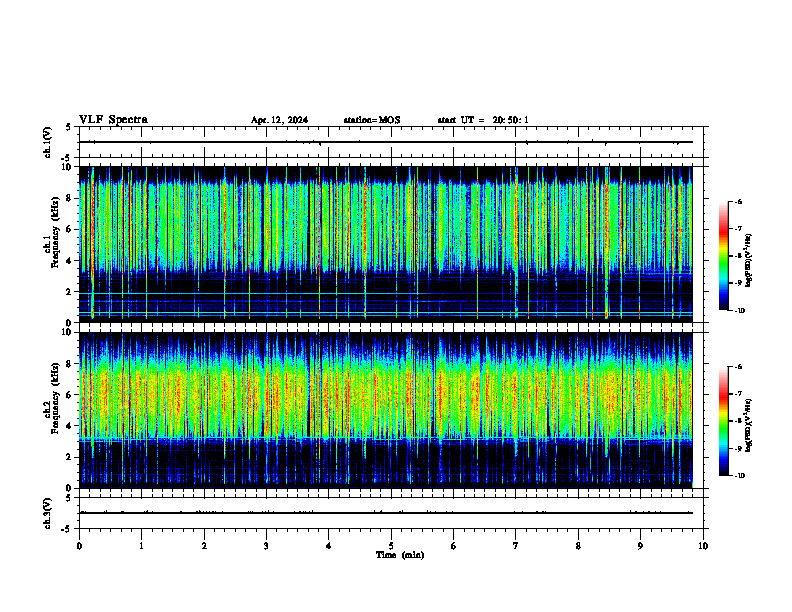
Task: Click inside the ch.1 spectrogram panel
Action: pyautogui.click(x=385, y=244)
